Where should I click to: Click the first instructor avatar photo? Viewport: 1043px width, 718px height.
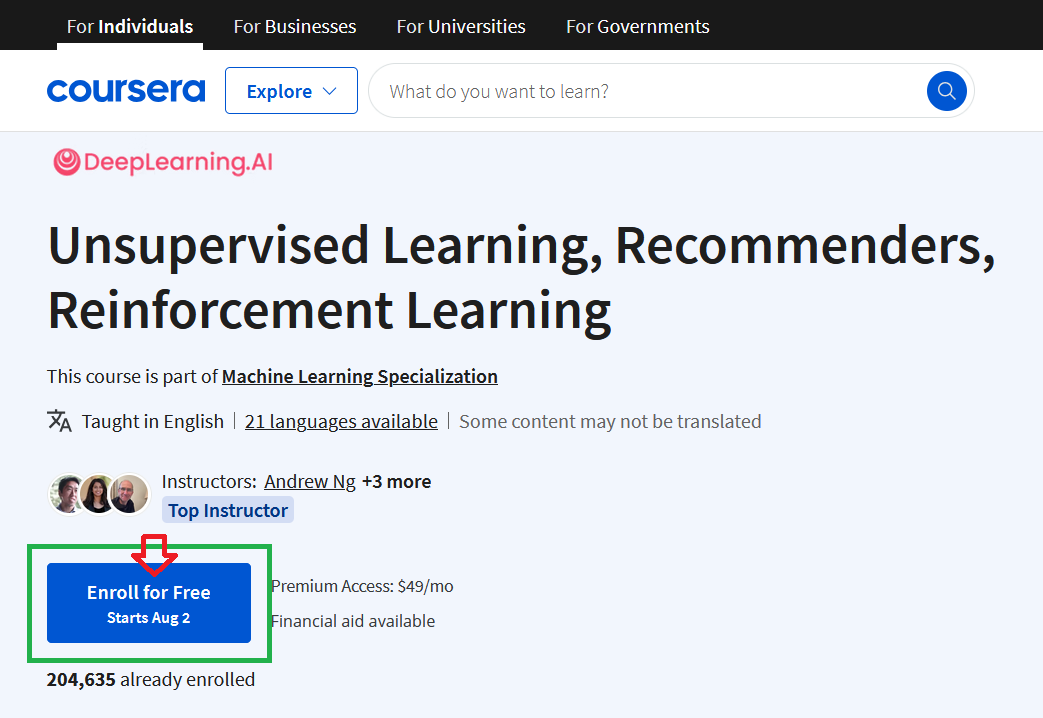[x=67, y=494]
